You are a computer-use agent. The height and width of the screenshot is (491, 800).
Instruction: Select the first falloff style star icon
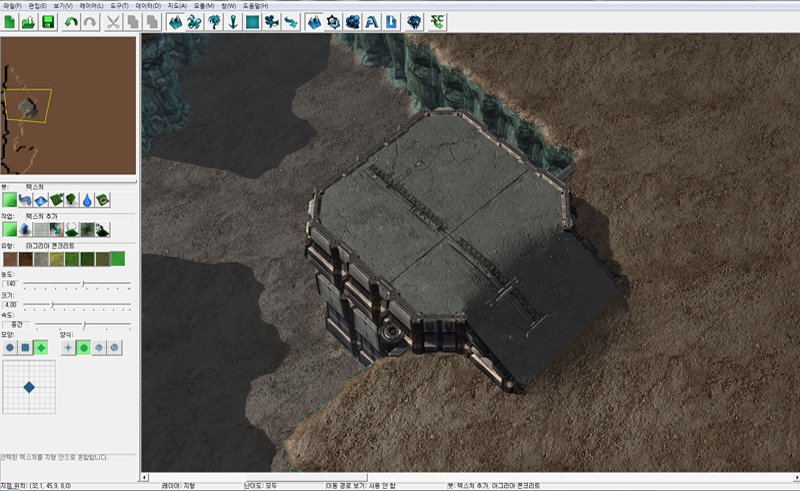[x=68, y=348]
